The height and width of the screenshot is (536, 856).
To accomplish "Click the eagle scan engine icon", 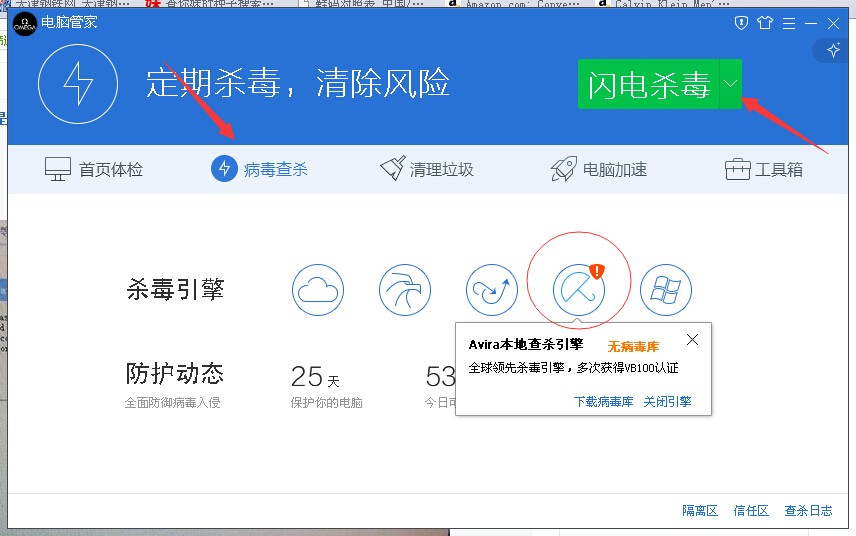I will point(405,290).
